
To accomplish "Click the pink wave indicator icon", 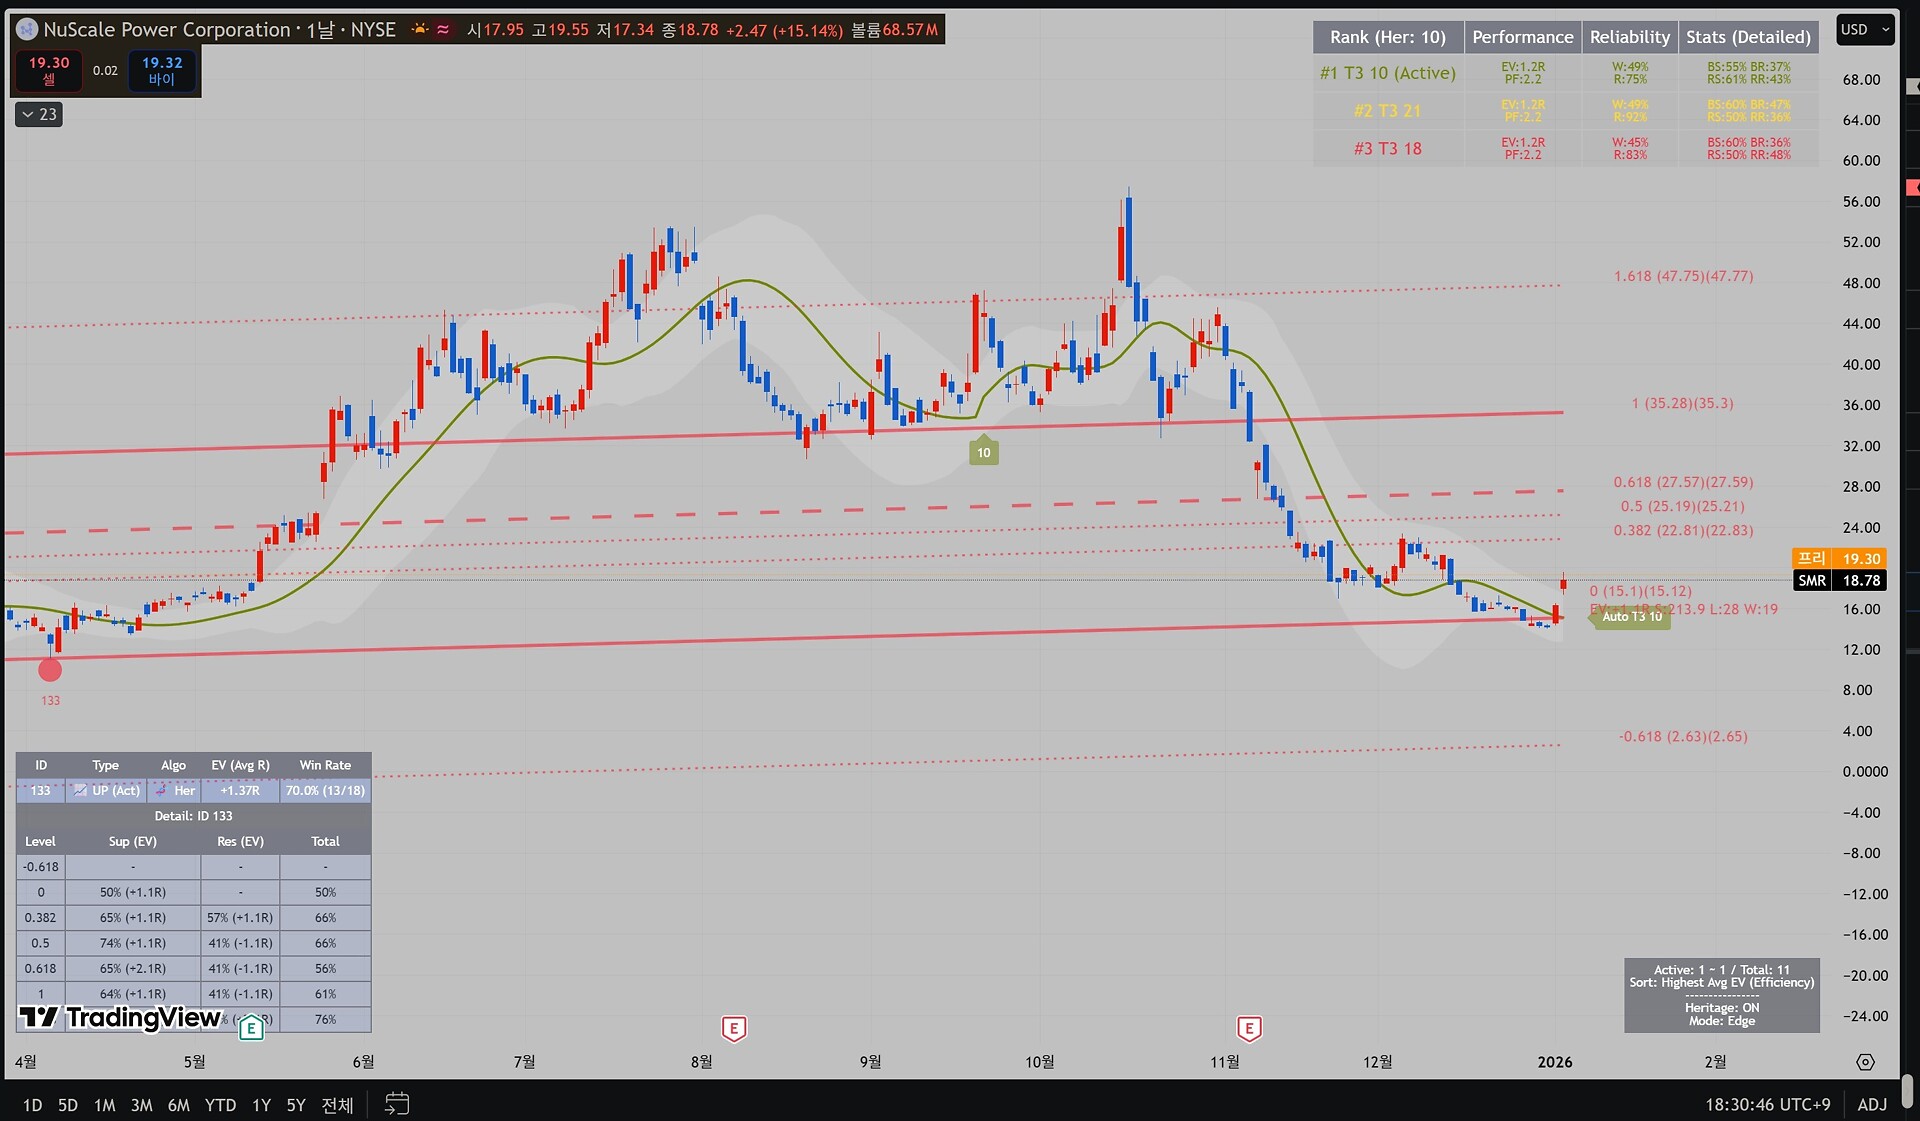I will pos(443,30).
